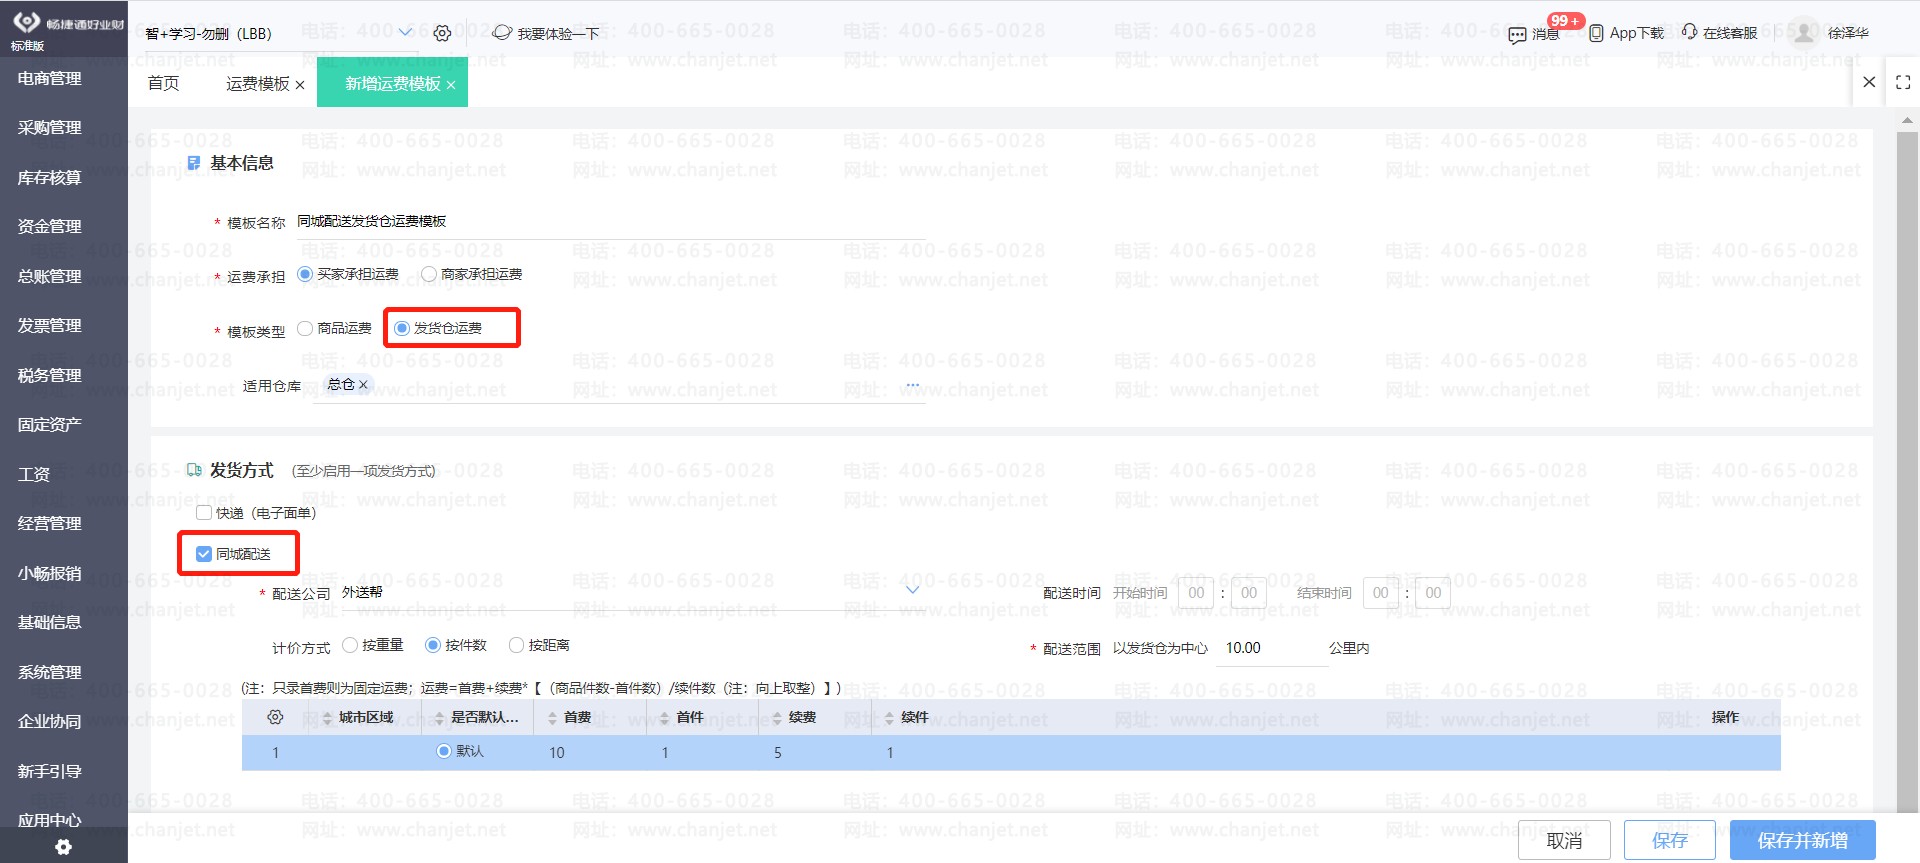Image resolution: width=1920 pixels, height=863 pixels.
Task: Sort by 续件 column
Action: (889, 718)
